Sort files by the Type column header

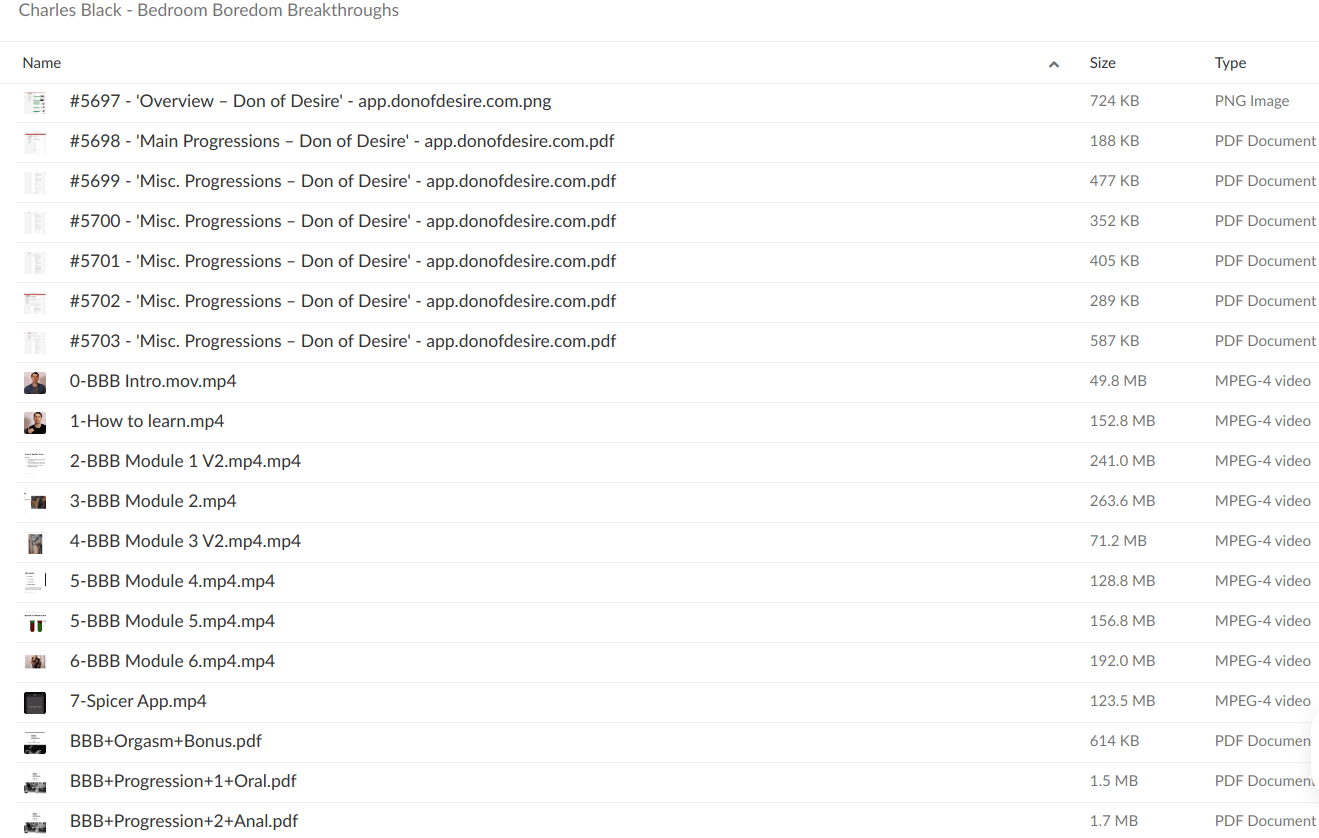(1230, 63)
